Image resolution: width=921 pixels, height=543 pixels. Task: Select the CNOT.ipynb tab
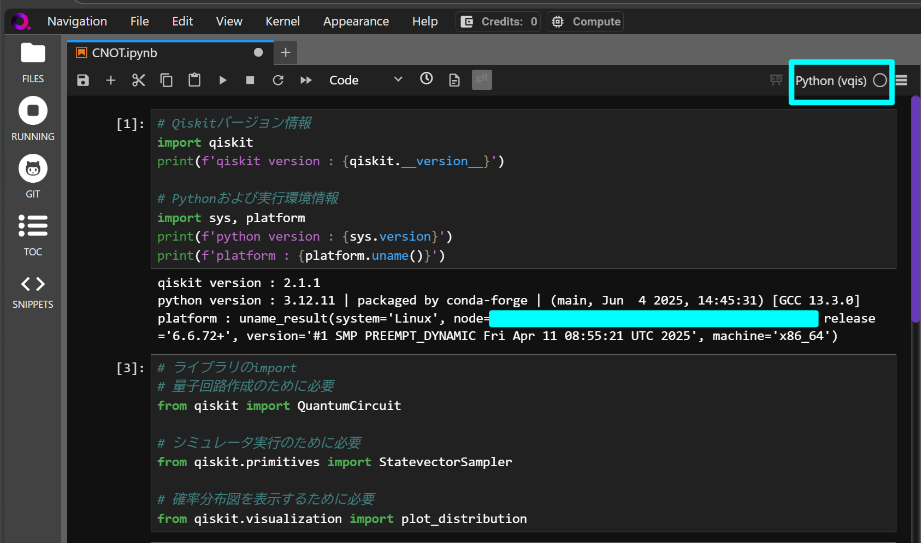point(125,52)
